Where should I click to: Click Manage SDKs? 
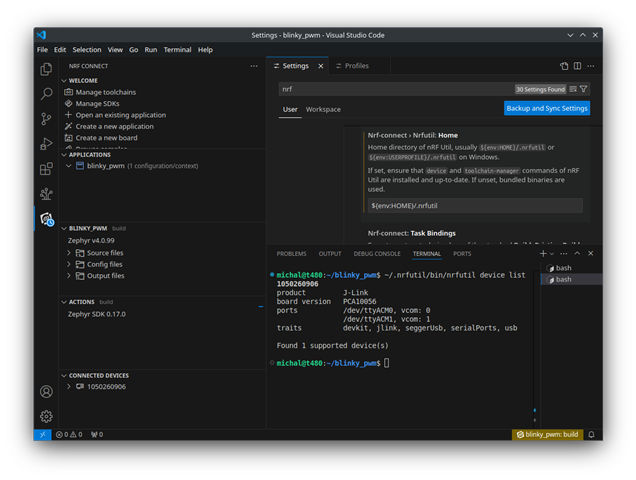tap(97, 103)
